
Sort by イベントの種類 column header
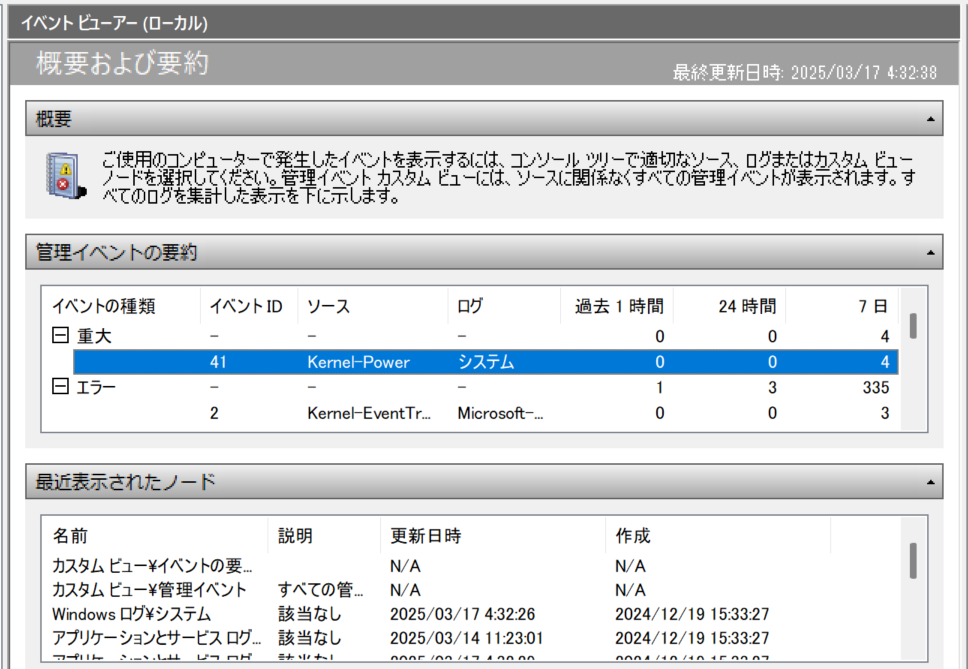point(104,306)
